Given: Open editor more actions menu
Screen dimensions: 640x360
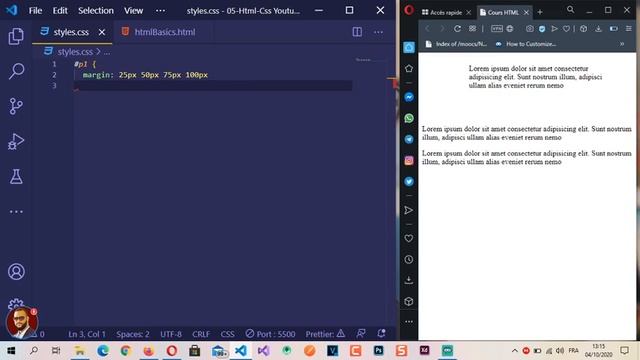Looking at the screenshot, I should click(x=378, y=32).
